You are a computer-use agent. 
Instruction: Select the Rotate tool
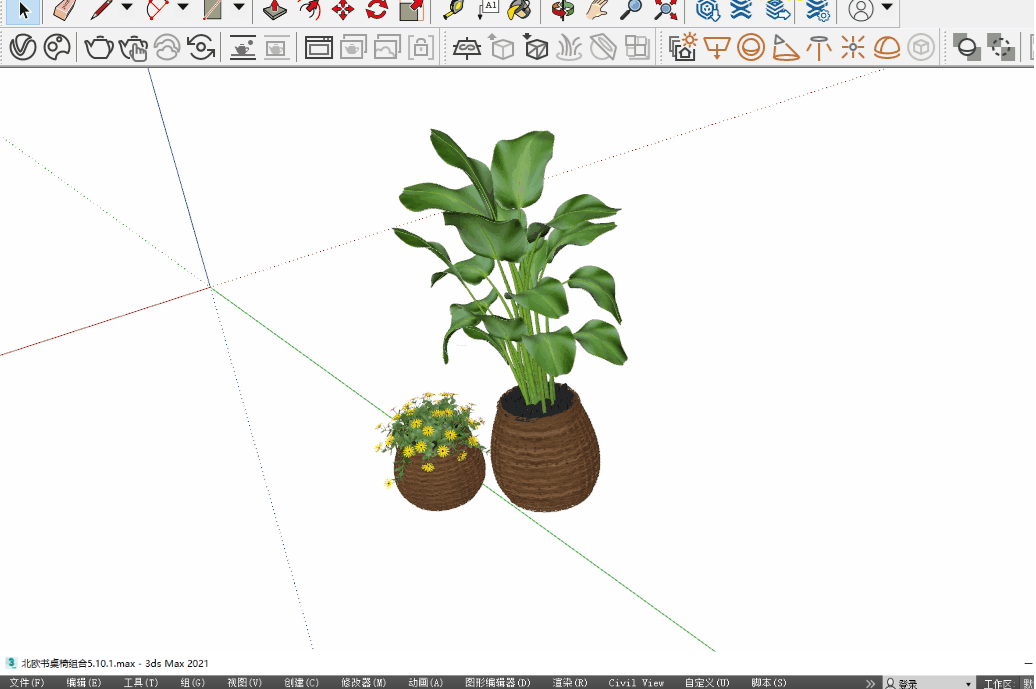(x=377, y=10)
